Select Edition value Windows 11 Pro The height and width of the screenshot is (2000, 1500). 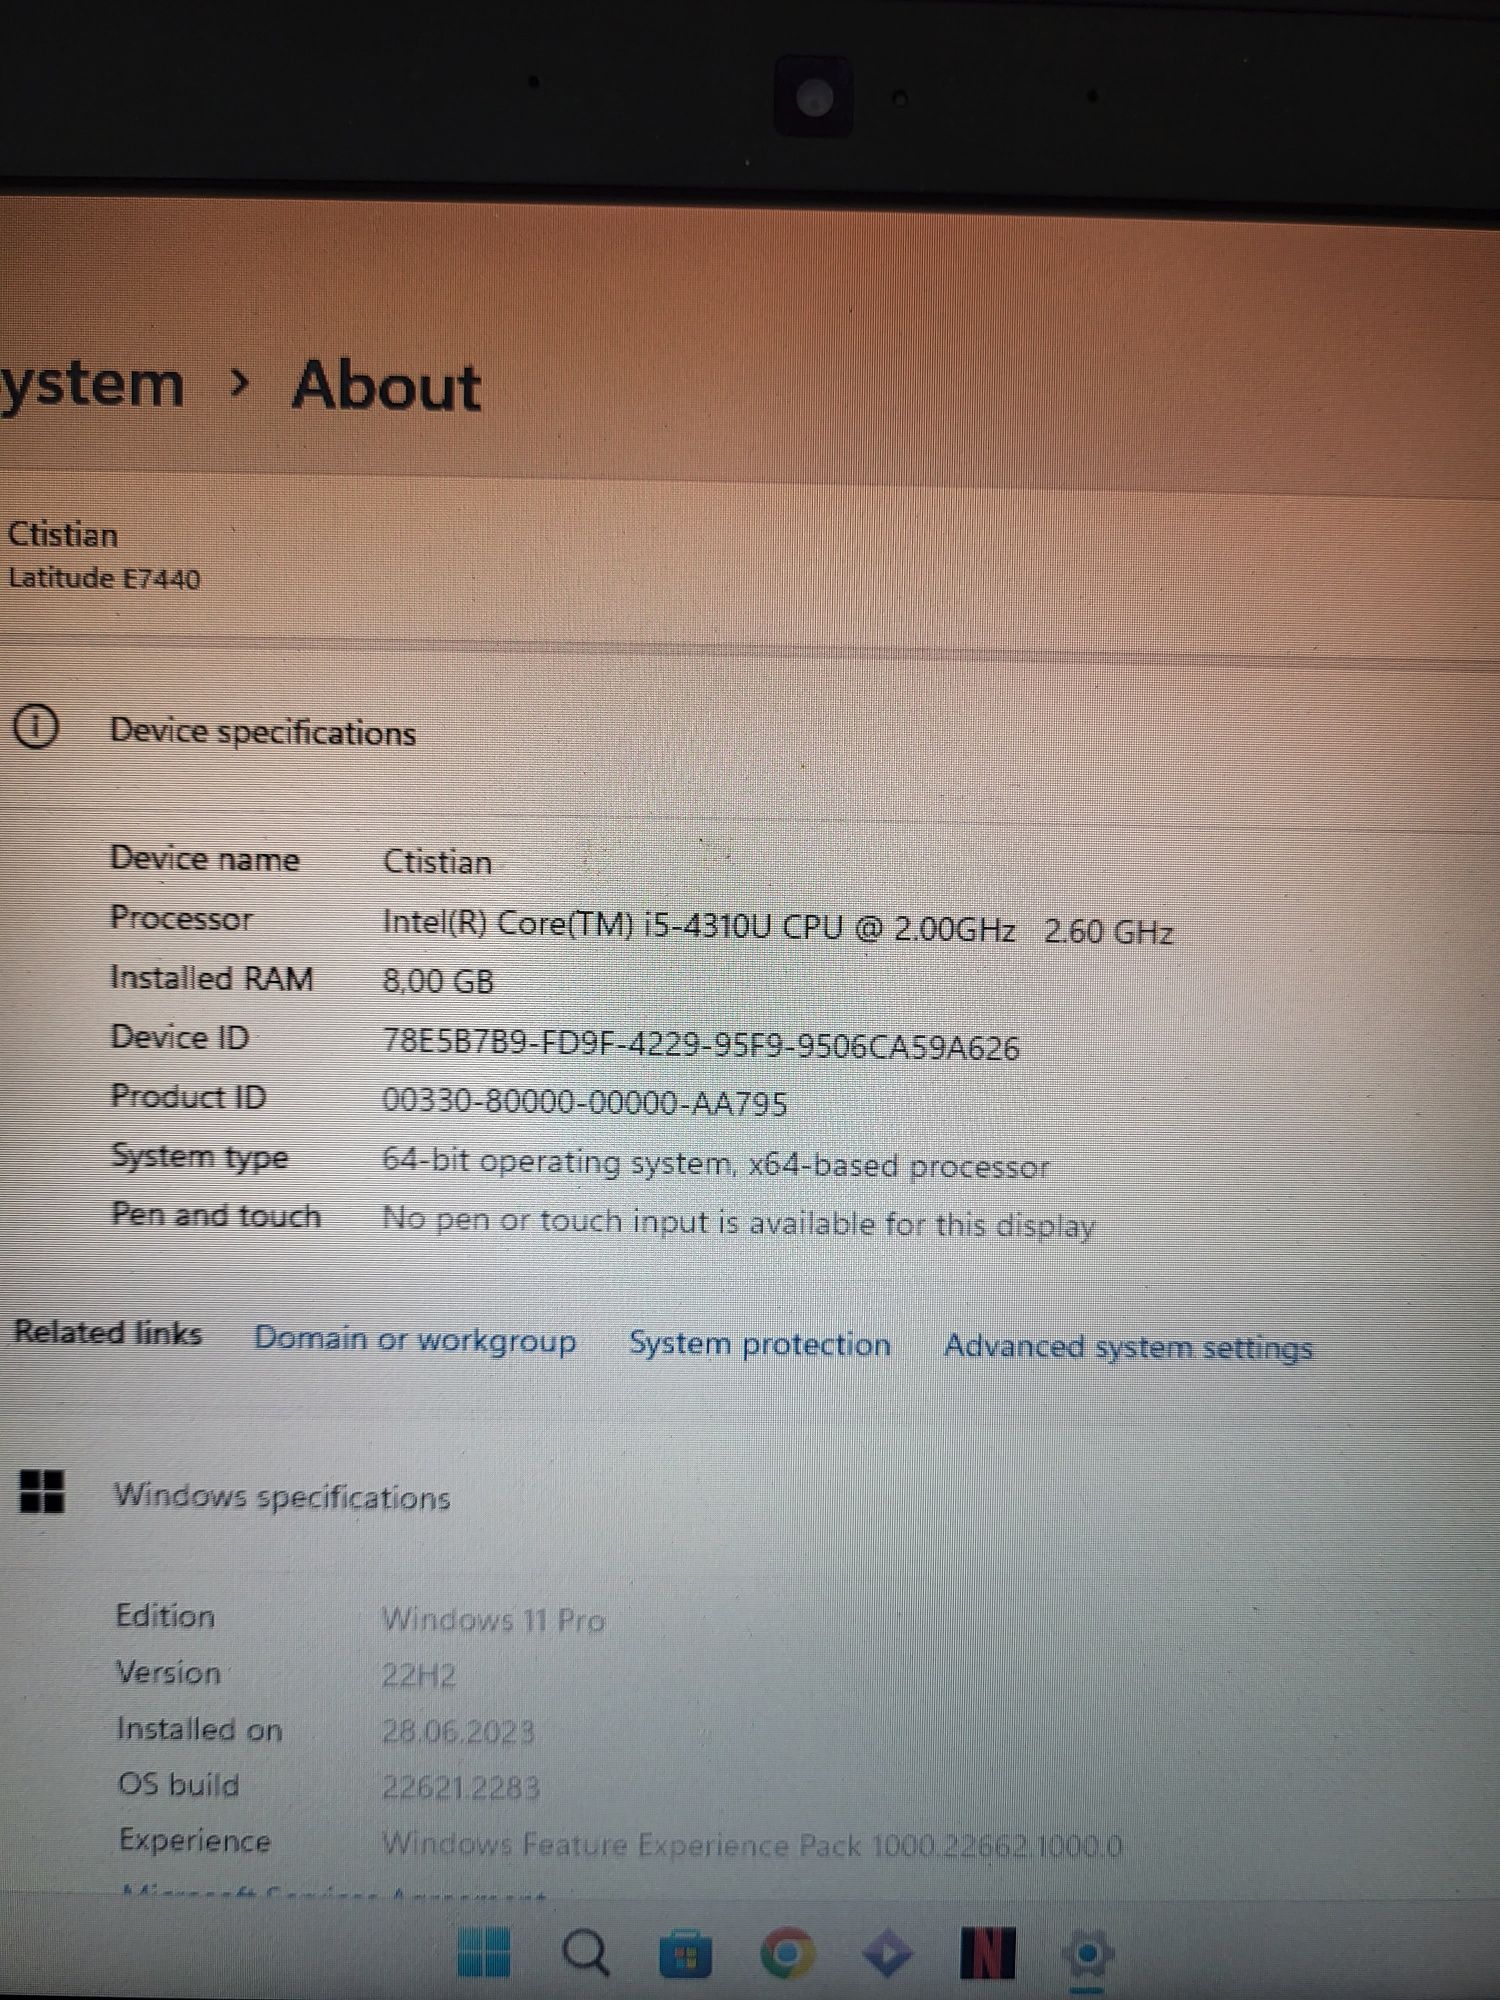click(x=493, y=1619)
